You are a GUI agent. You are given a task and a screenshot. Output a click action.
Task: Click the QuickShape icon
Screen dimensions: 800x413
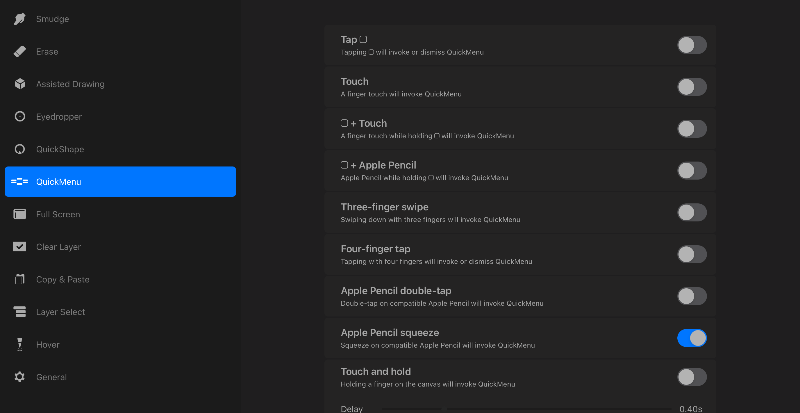(19, 149)
